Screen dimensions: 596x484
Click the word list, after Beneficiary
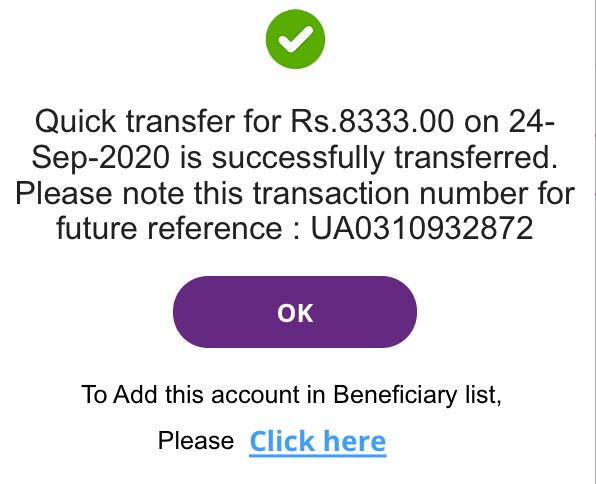tap(483, 394)
